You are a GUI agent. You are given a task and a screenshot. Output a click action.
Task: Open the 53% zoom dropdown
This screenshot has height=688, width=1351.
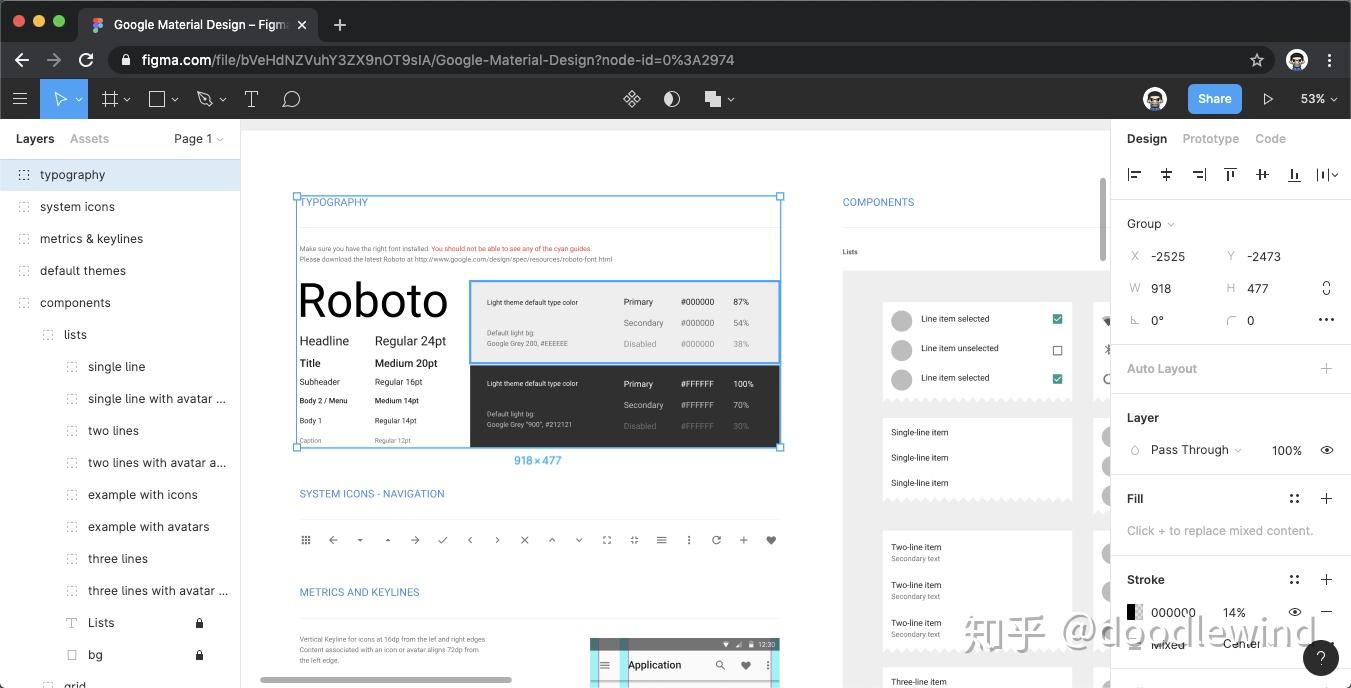pyautogui.click(x=1319, y=99)
